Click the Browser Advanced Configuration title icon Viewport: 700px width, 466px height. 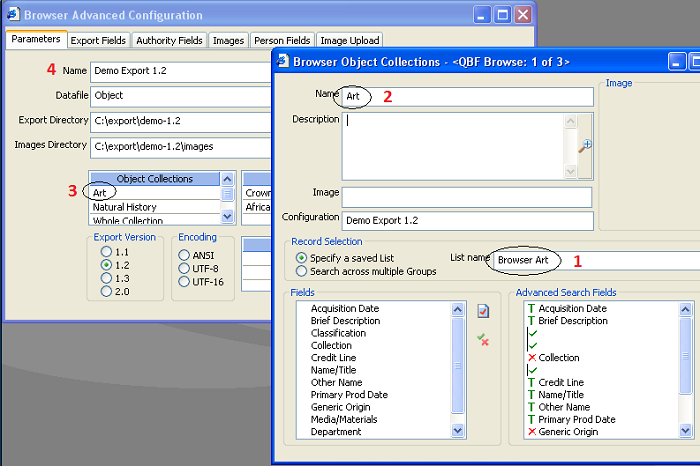(13, 14)
